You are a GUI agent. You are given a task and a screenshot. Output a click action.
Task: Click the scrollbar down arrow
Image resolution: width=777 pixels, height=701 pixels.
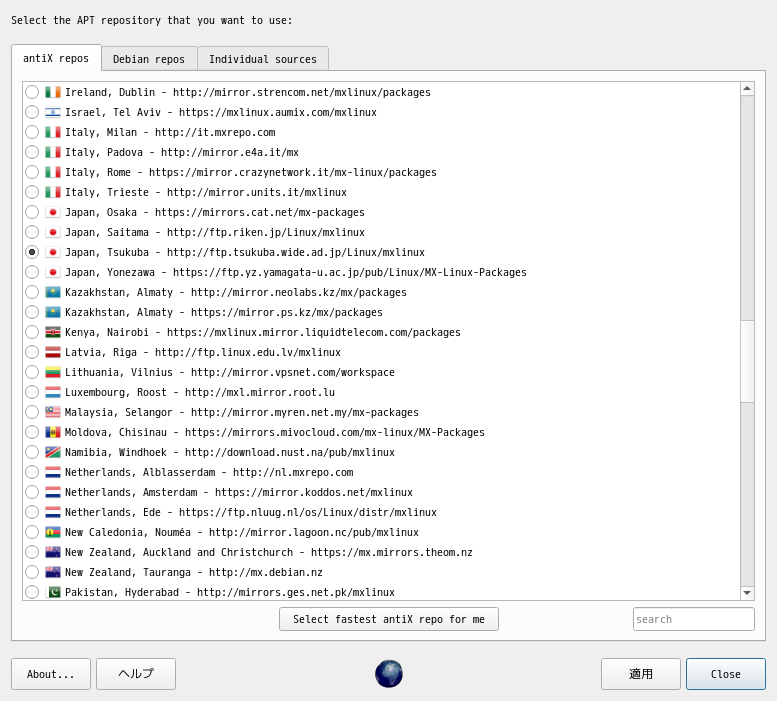click(x=747, y=593)
